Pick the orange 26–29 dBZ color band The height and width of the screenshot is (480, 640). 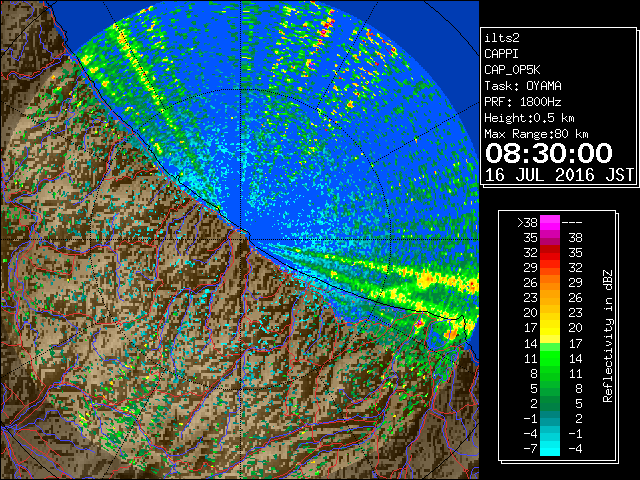pos(550,283)
